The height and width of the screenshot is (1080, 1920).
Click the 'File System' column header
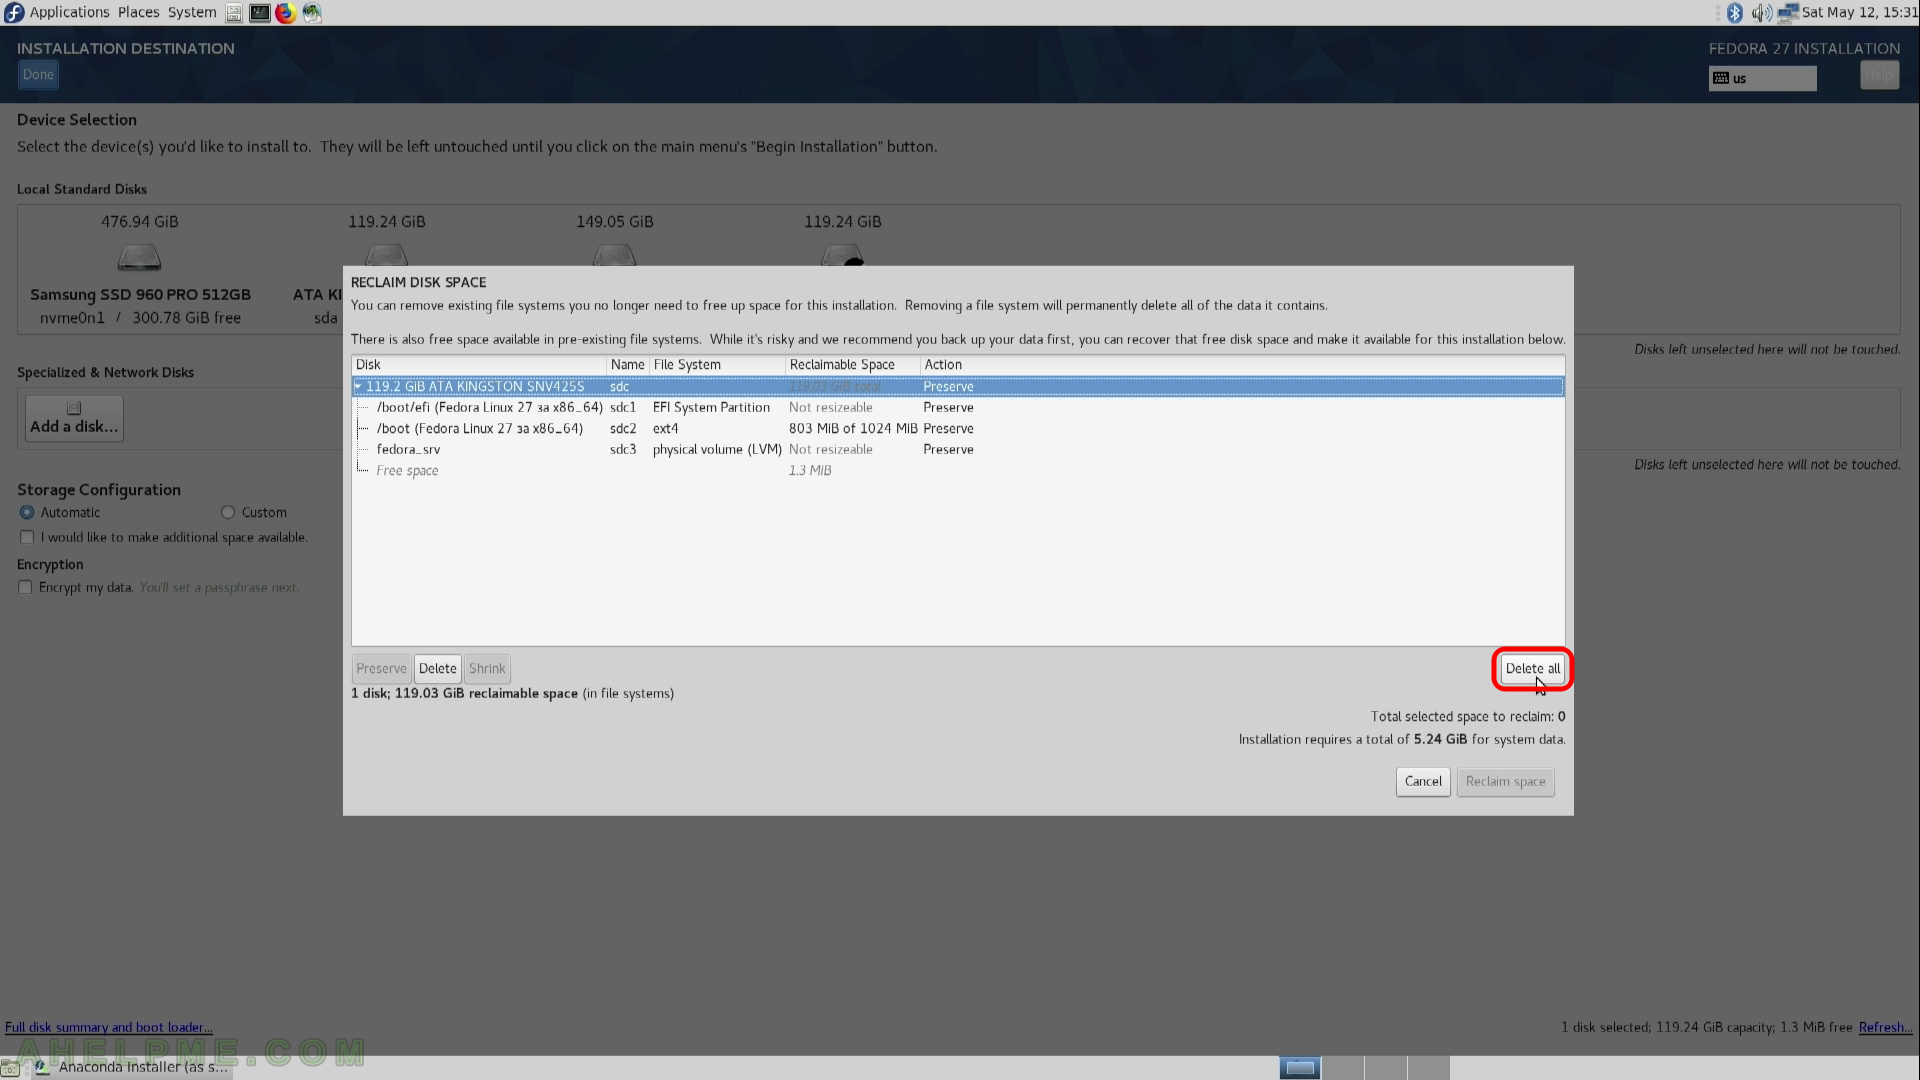click(717, 364)
